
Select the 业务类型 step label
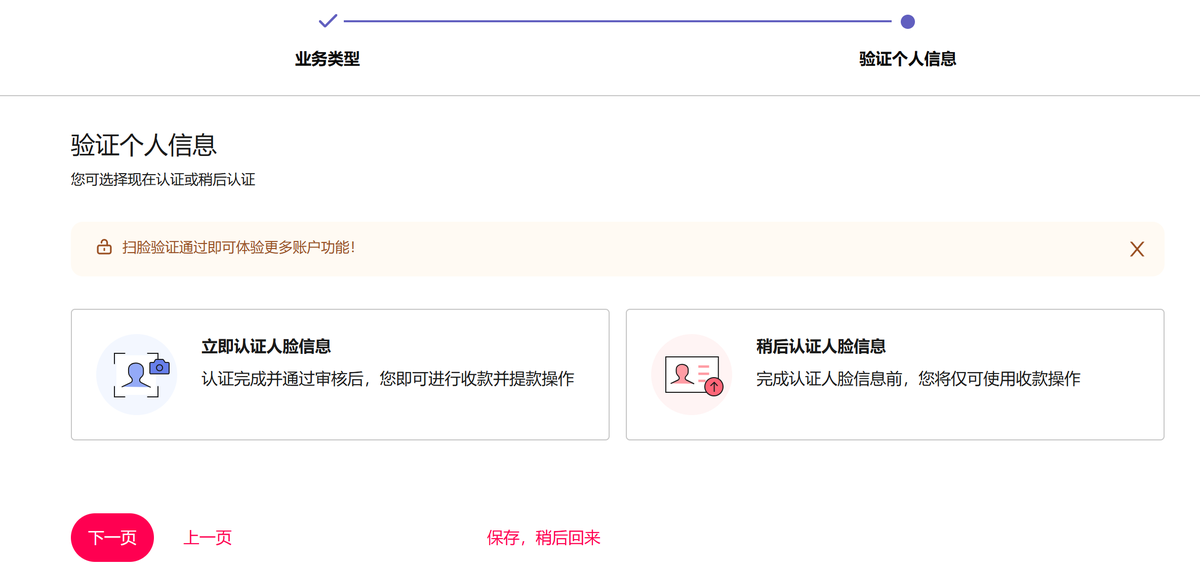tap(327, 59)
